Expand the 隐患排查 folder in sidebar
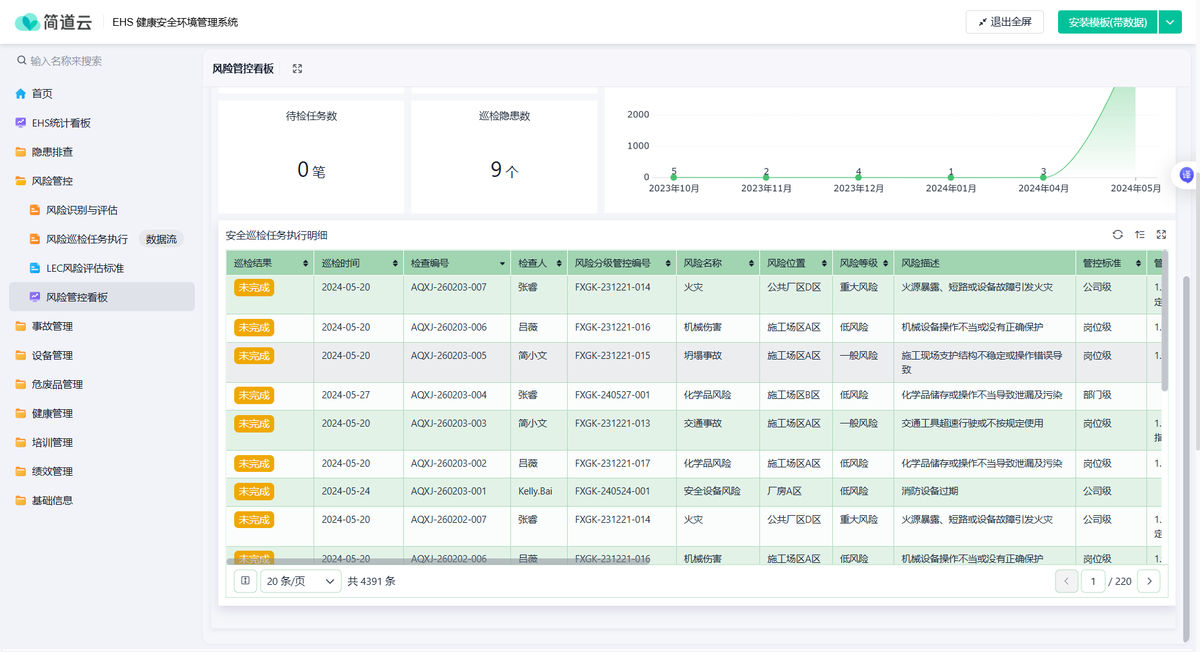This screenshot has height=652, width=1200. point(52,152)
